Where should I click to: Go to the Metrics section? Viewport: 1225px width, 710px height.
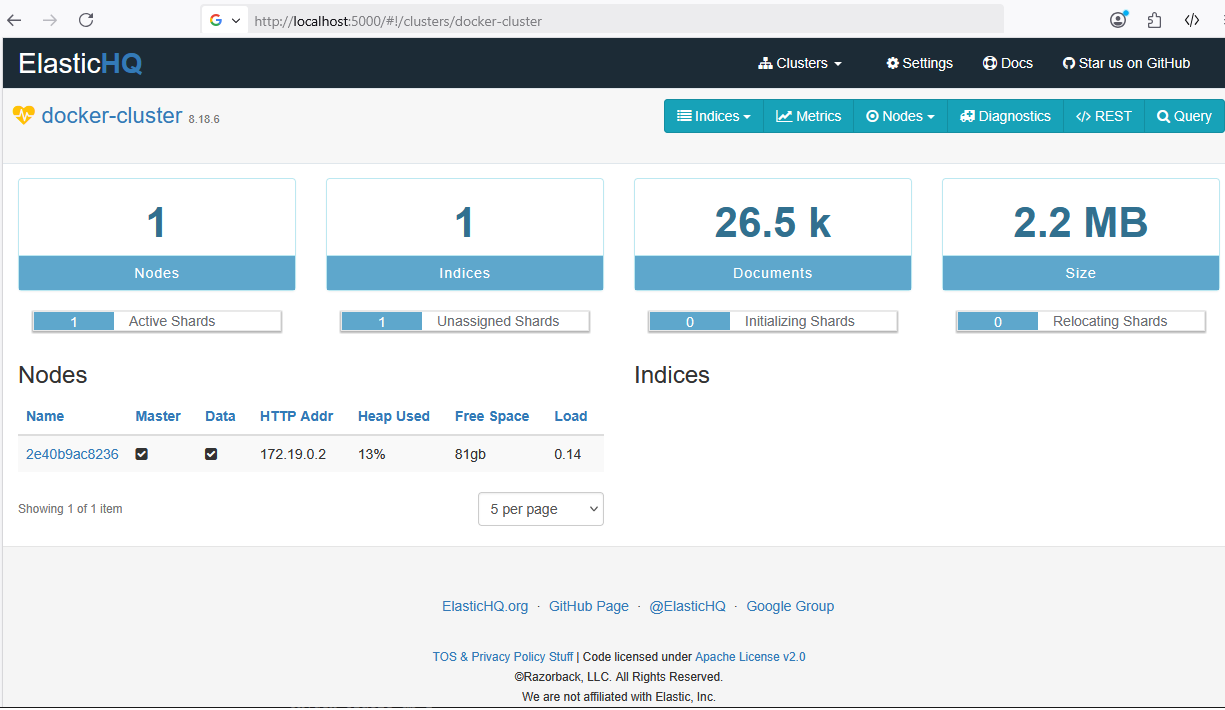point(808,116)
